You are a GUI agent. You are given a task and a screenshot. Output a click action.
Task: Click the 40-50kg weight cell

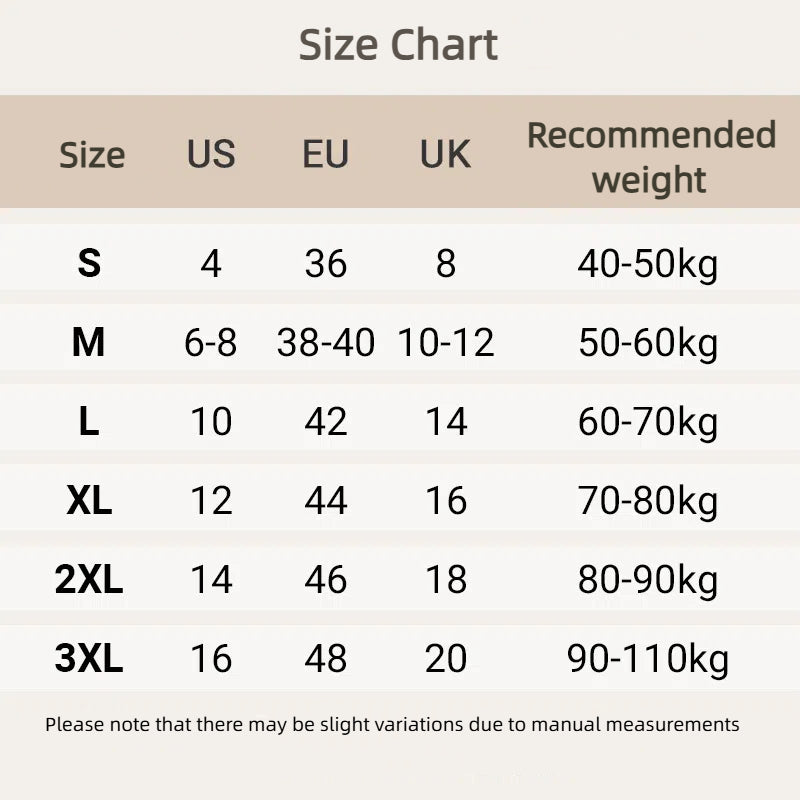point(648,264)
